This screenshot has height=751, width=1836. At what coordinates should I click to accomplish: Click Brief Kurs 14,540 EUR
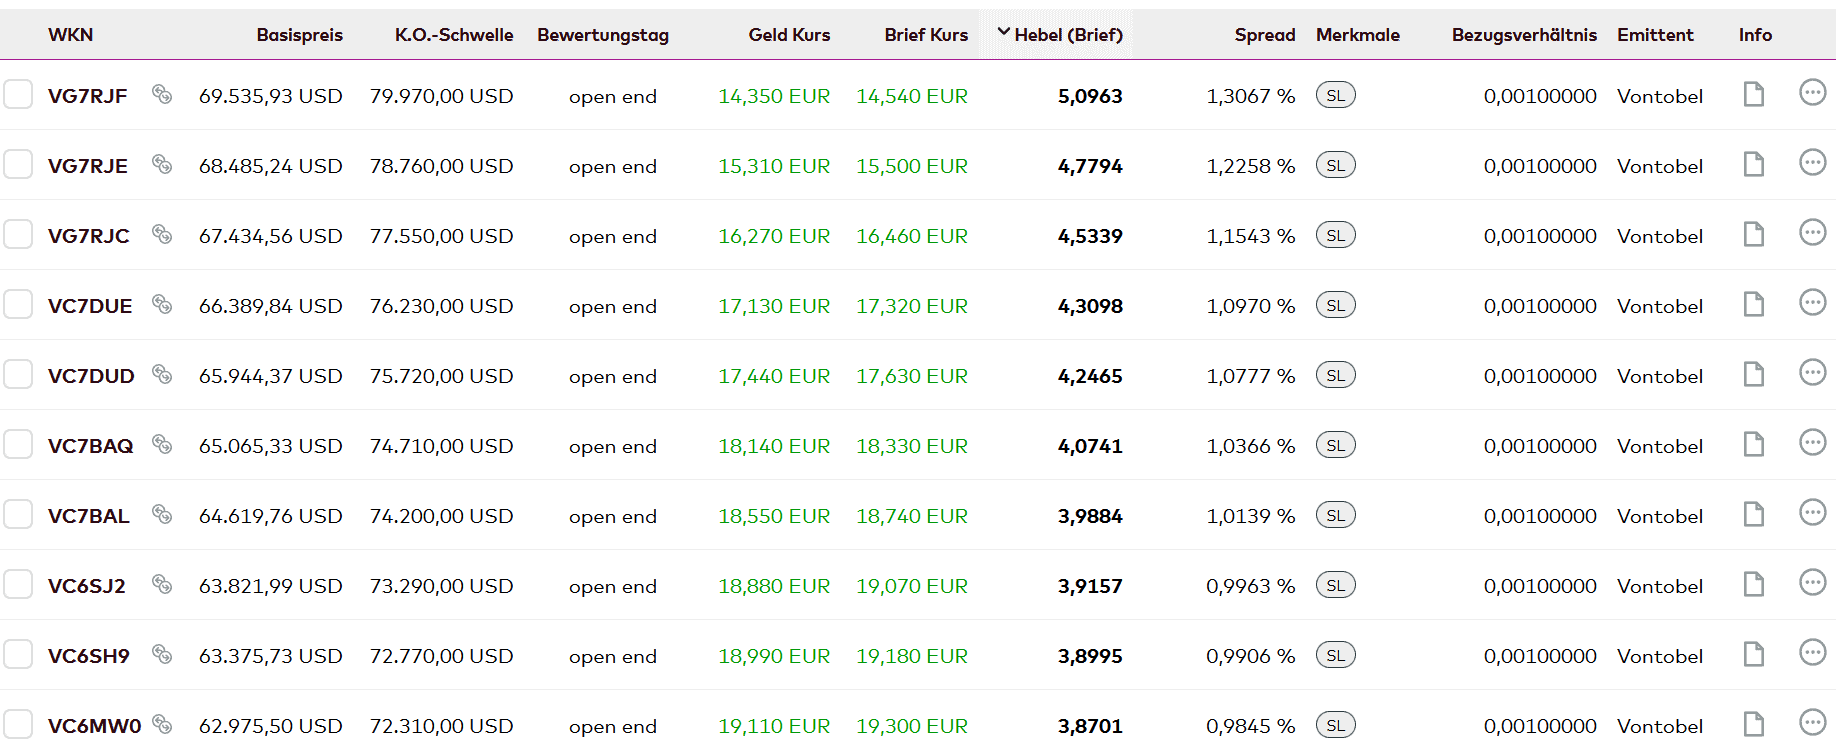click(912, 96)
